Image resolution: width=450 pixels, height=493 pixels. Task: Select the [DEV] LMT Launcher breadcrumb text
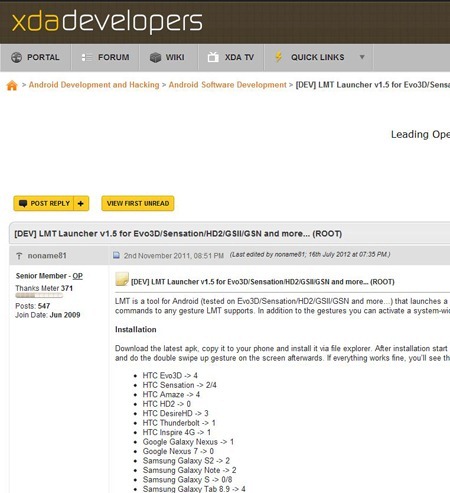tap(373, 85)
